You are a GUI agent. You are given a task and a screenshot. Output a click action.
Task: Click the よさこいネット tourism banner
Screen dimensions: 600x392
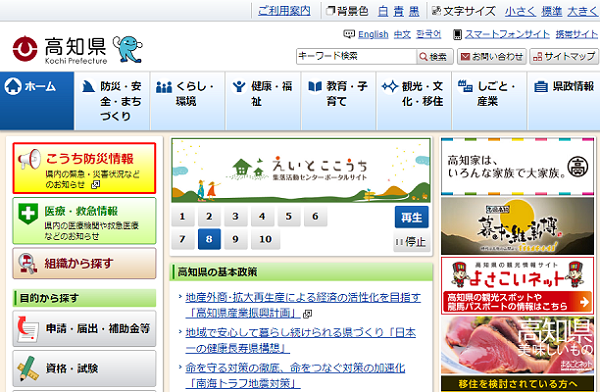(x=517, y=286)
